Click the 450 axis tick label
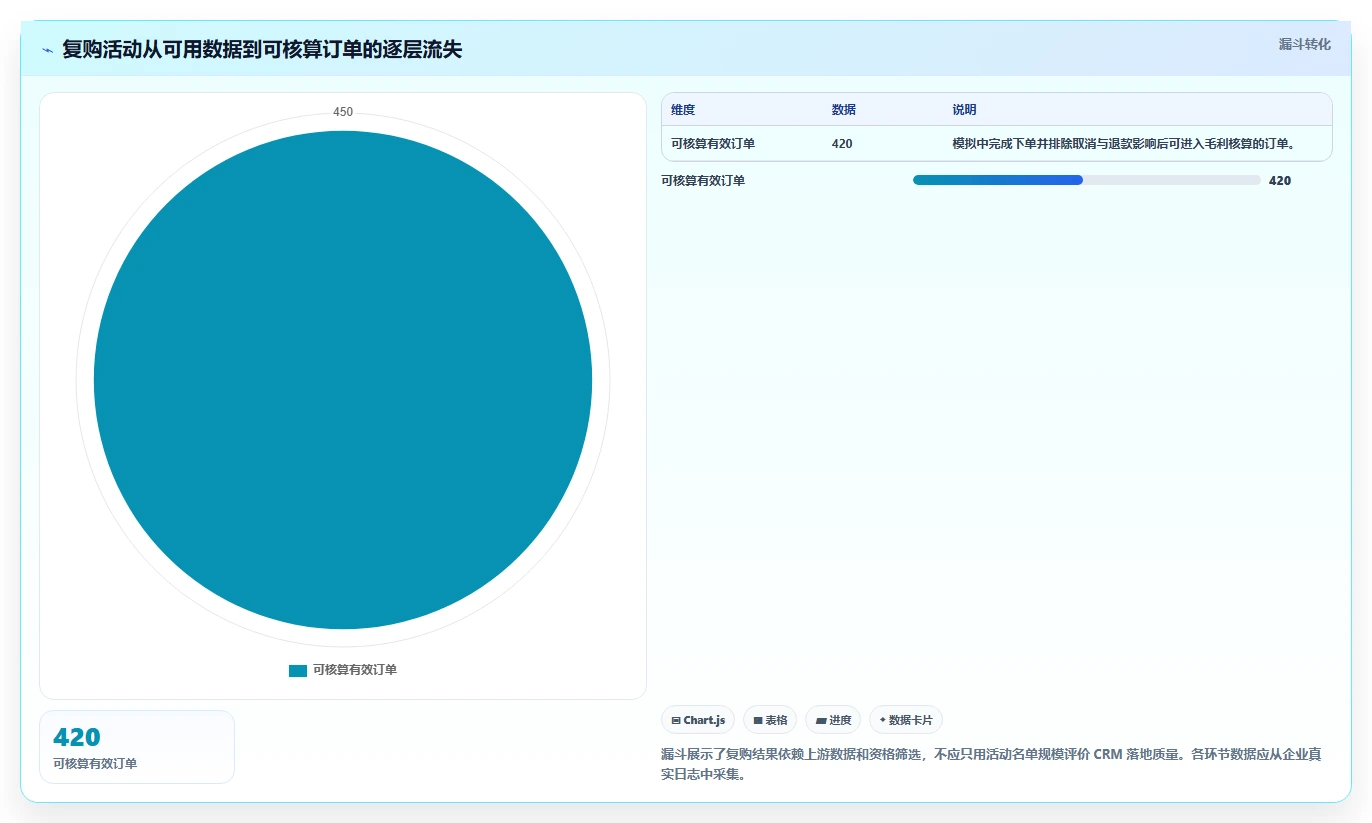Viewport: 1372px width, 823px height. 343,112
